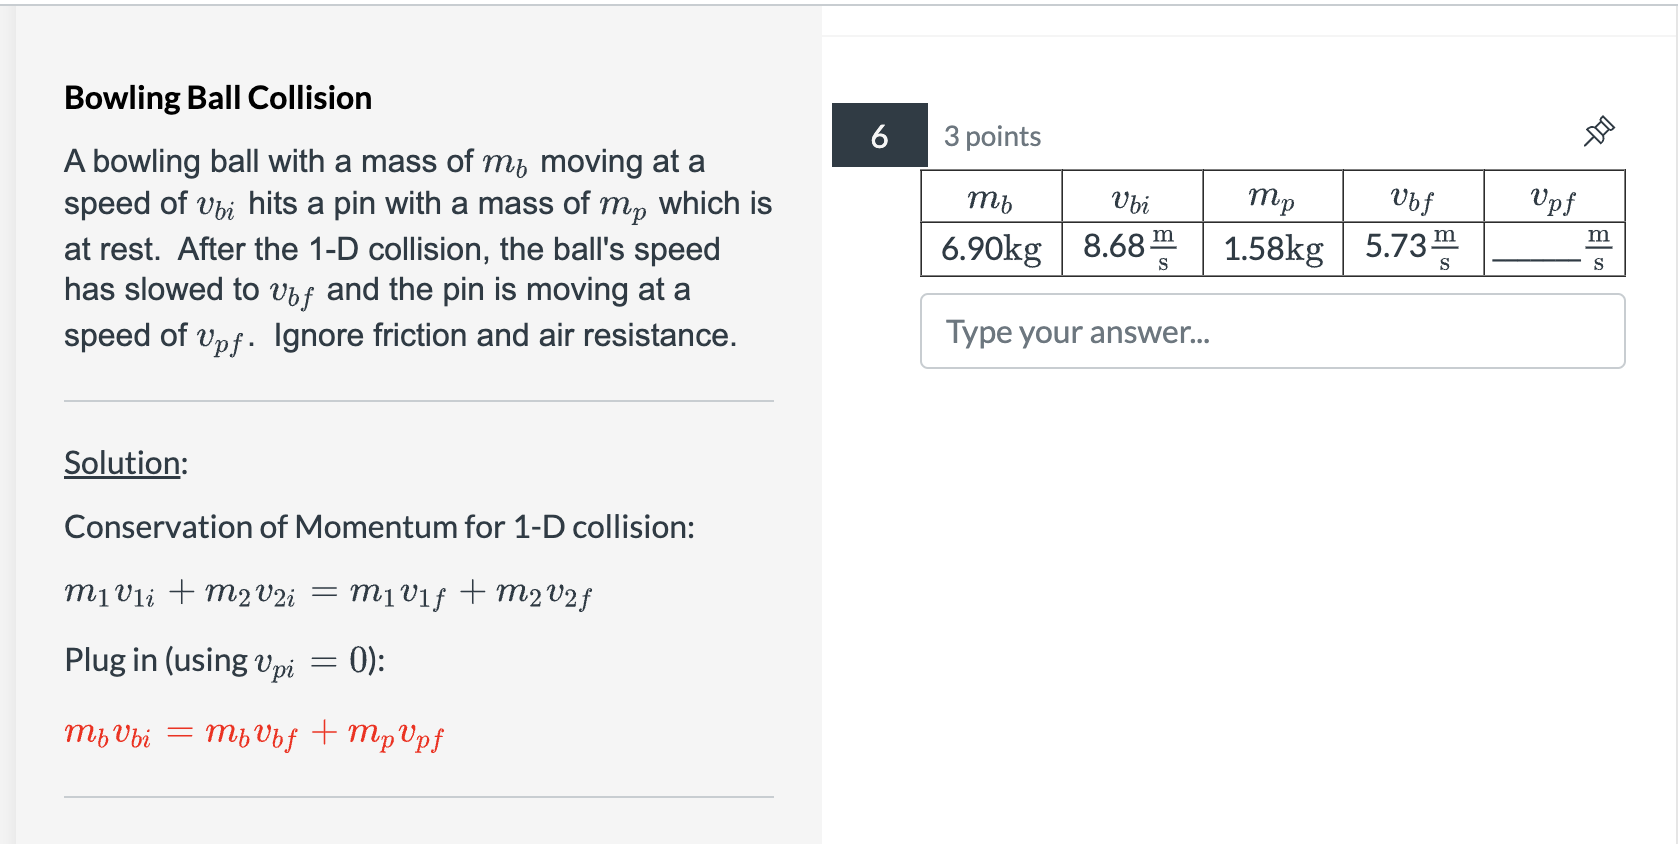Select the vbf table header cell
The width and height of the screenshot is (1678, 844).
(x=1411, y=199)
